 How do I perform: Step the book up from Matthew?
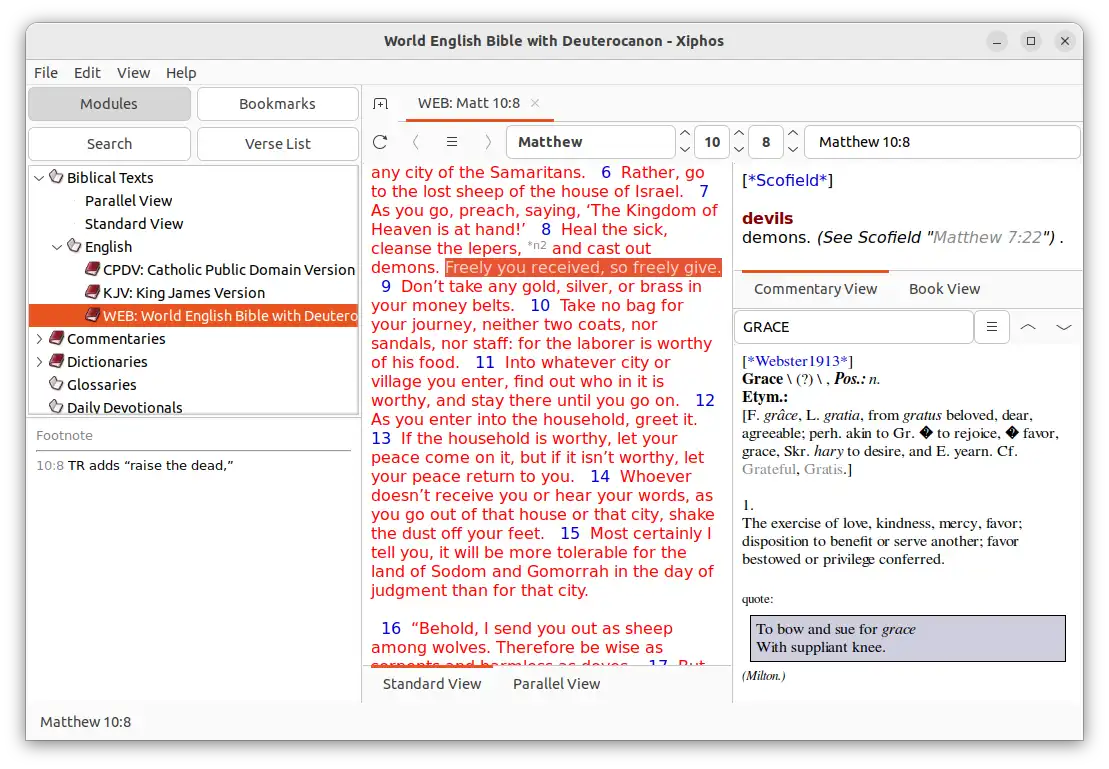685,133
